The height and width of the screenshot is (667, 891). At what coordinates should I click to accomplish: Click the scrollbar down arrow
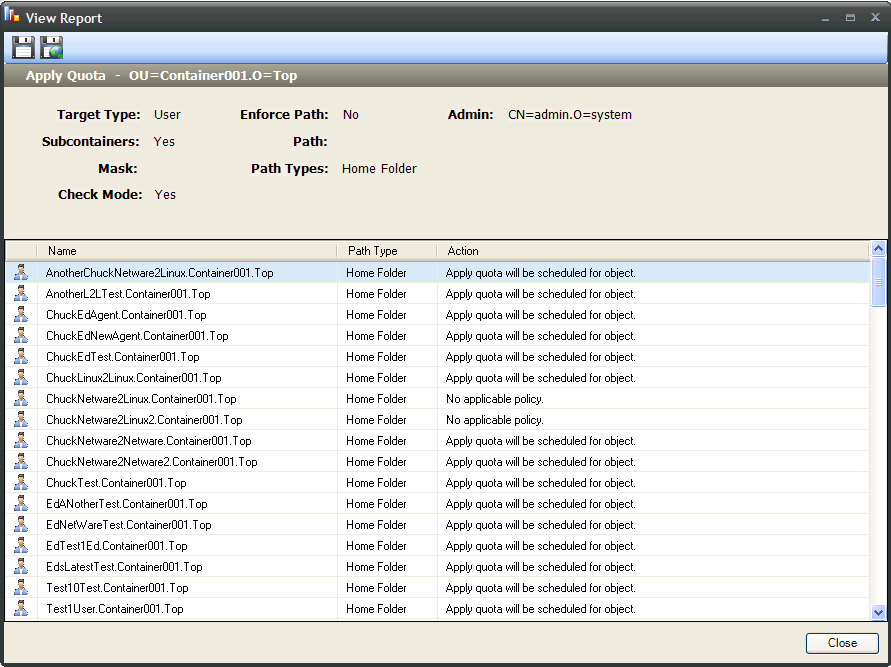(878, 612)
